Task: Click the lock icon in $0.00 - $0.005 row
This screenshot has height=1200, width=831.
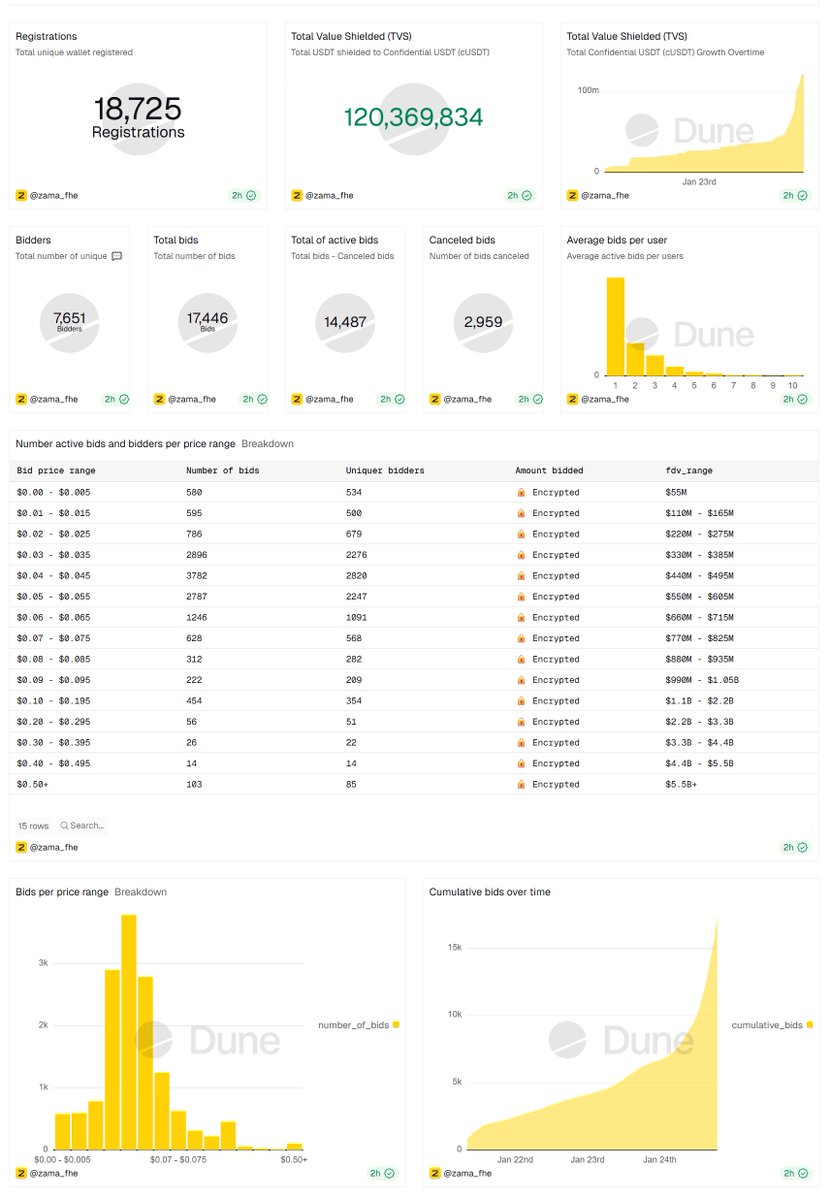Action: [x=521, y=492]
